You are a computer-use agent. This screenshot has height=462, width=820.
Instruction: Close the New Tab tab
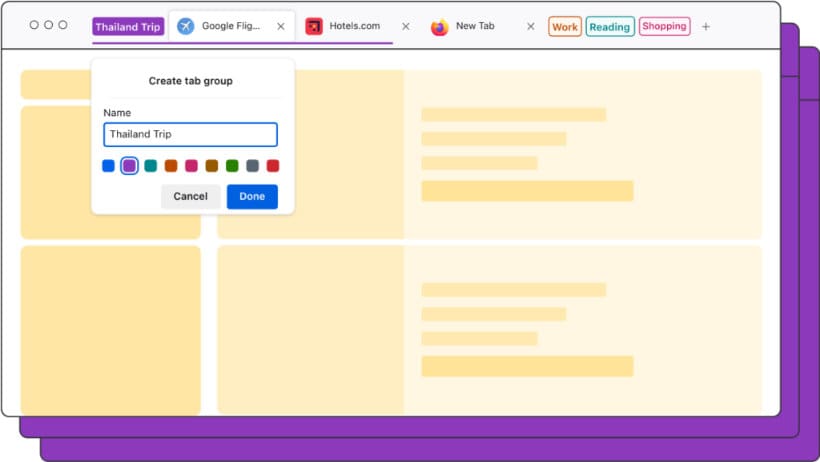click(531, 27)
